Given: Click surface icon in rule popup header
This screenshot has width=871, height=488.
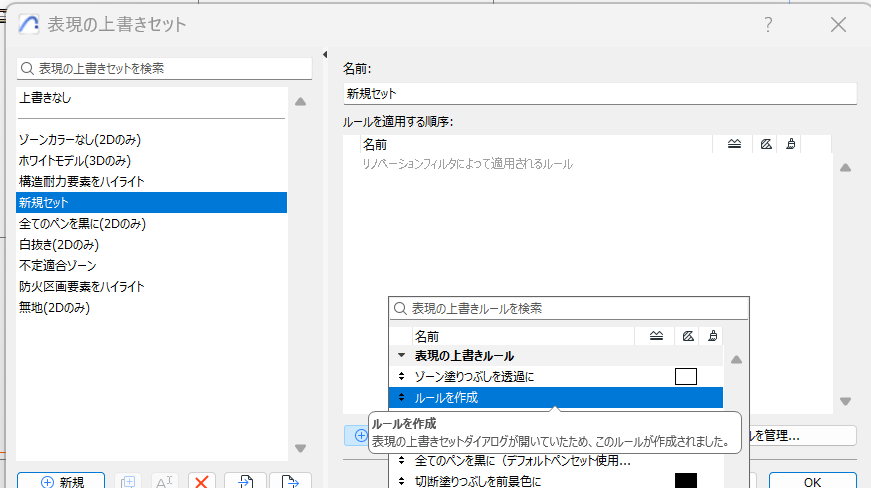Looking at the screenshot, I should (x=713, y=336).
